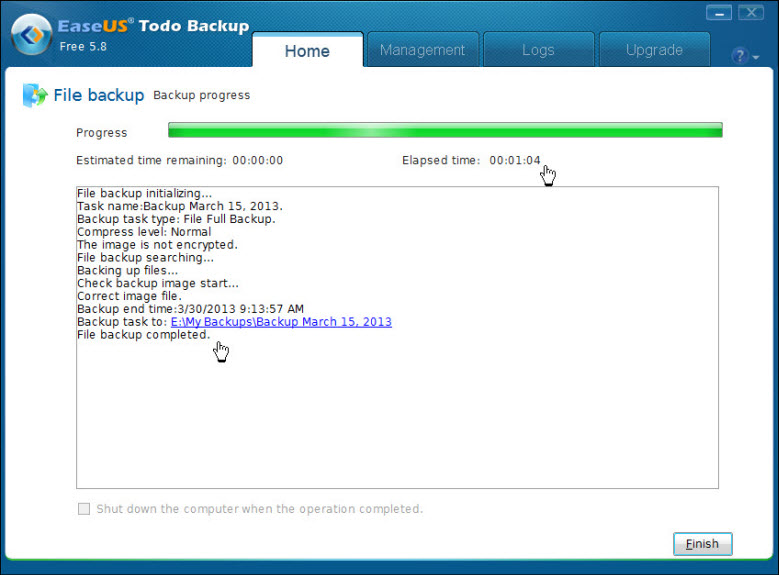
Task: Click the 'Task name:Backup March 15, 2013.' line
Action: tap(180, 206)
